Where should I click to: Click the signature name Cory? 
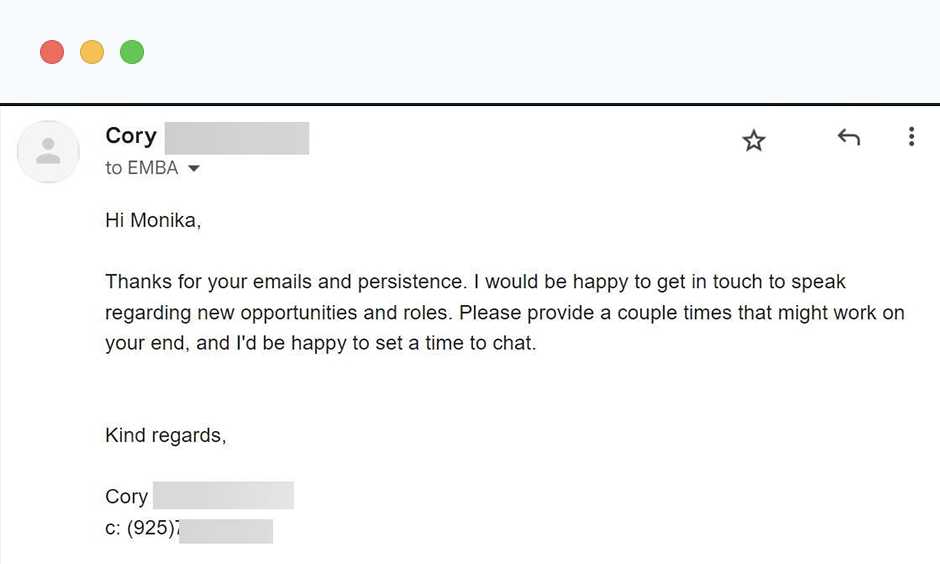(x=126, y=497)
